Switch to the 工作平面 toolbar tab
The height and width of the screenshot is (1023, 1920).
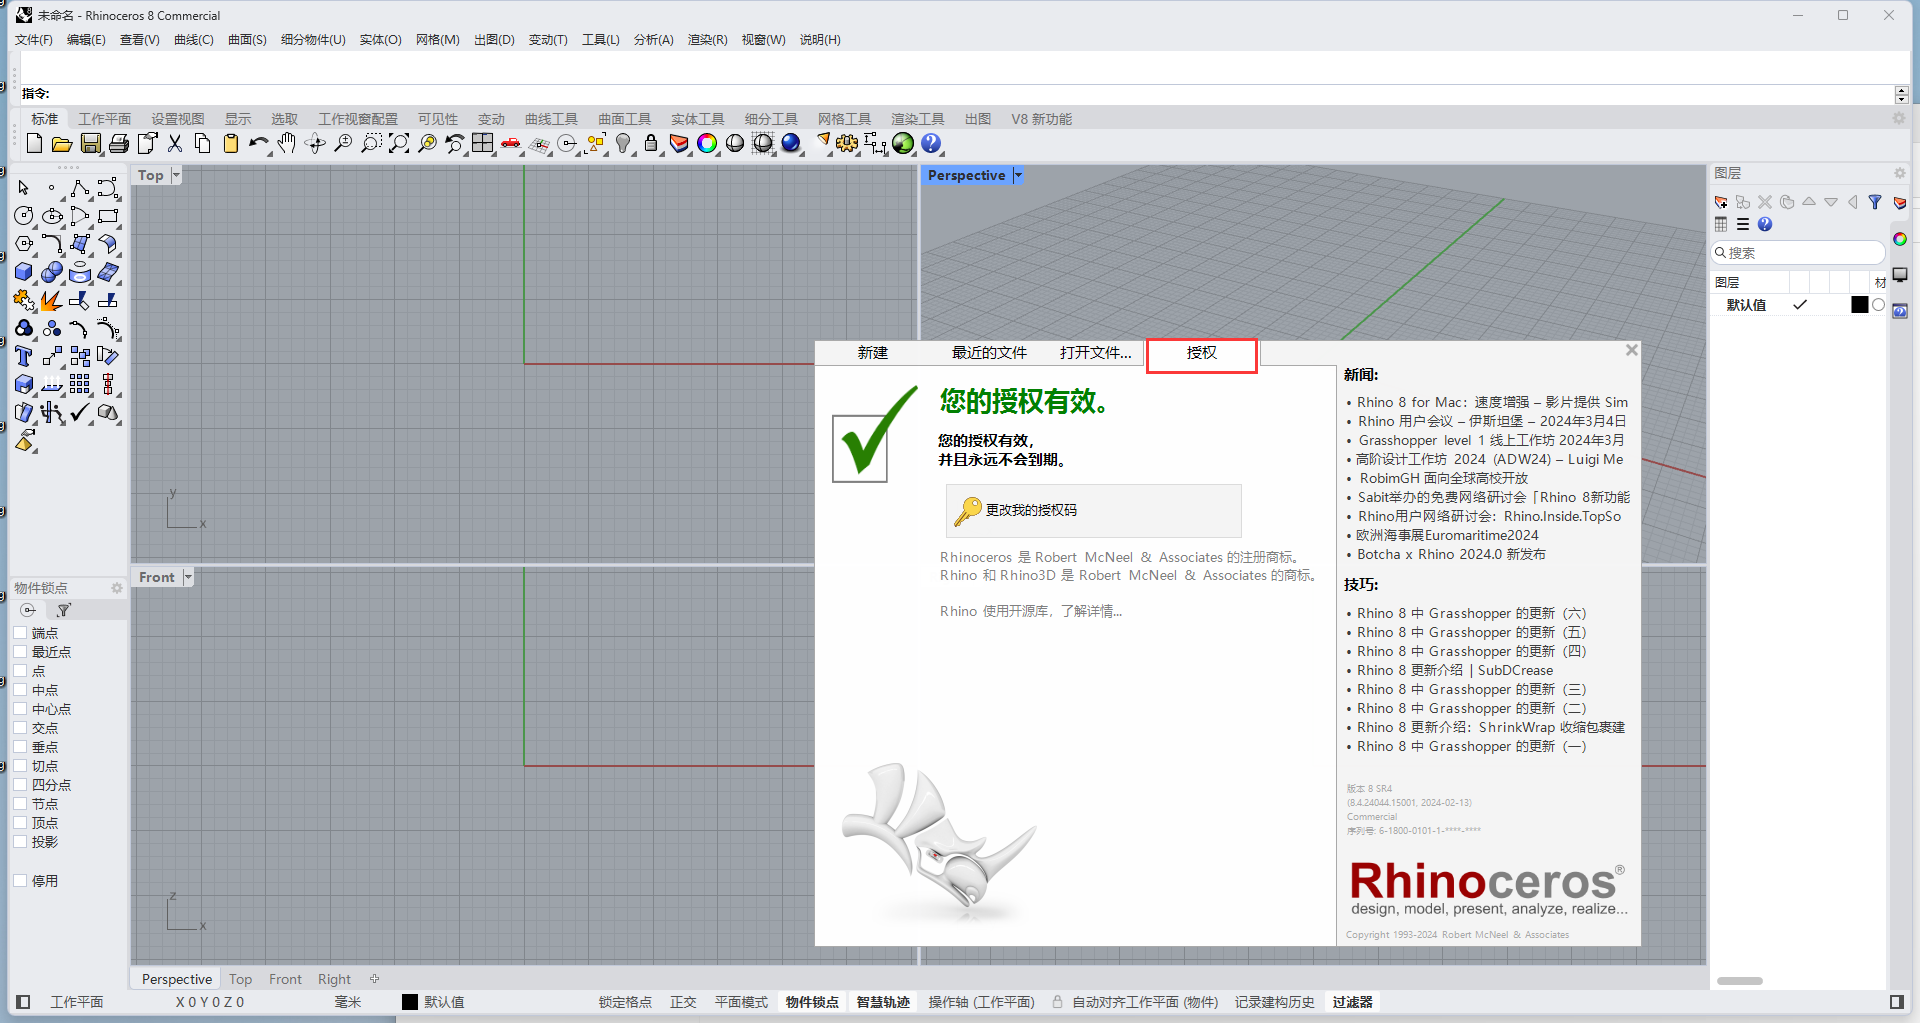105,119
